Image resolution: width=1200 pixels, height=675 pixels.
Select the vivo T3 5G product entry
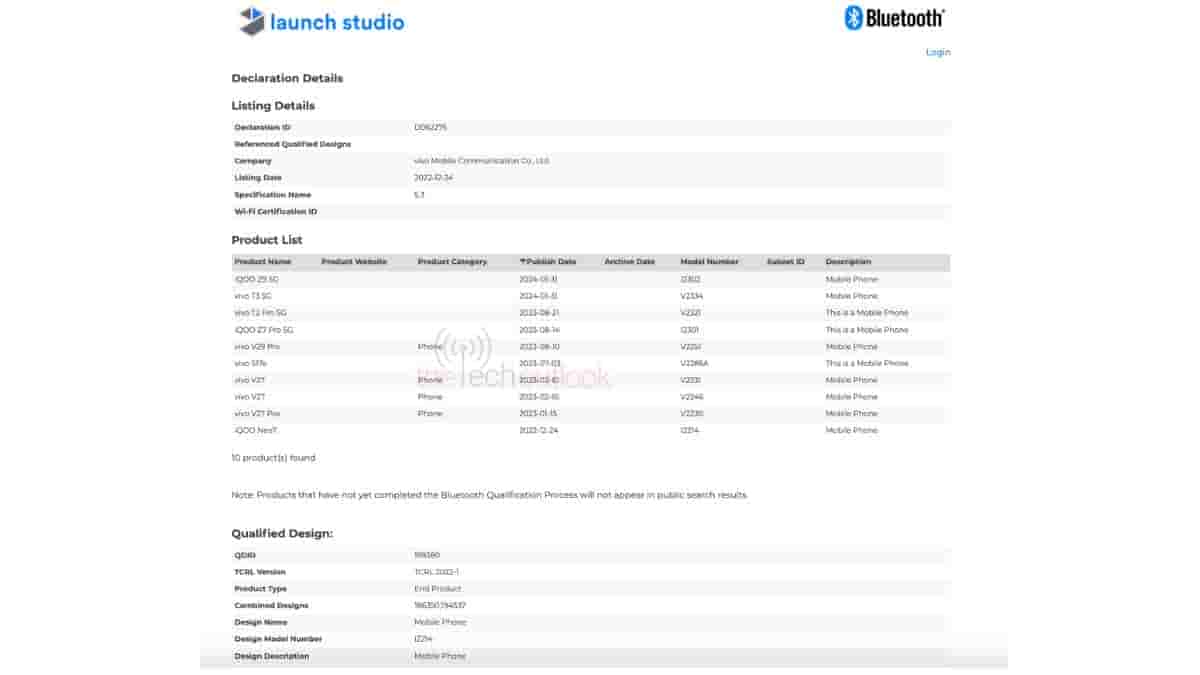(x=252, y=296)
